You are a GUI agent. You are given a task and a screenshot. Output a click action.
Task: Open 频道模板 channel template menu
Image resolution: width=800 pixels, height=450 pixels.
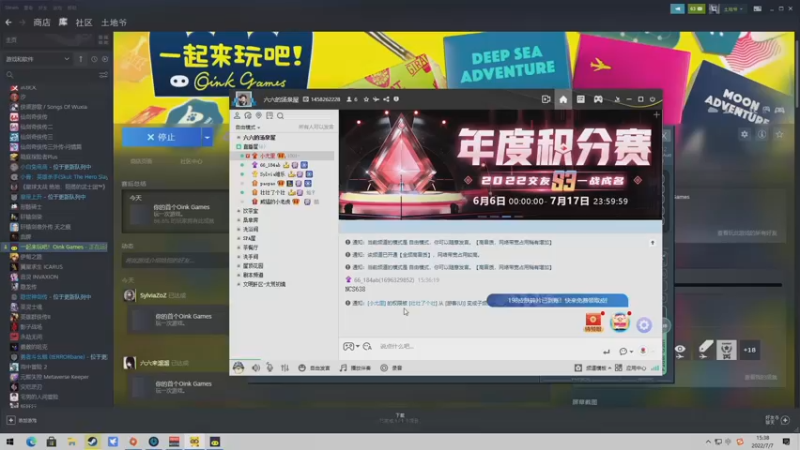[x=593, y=368]
